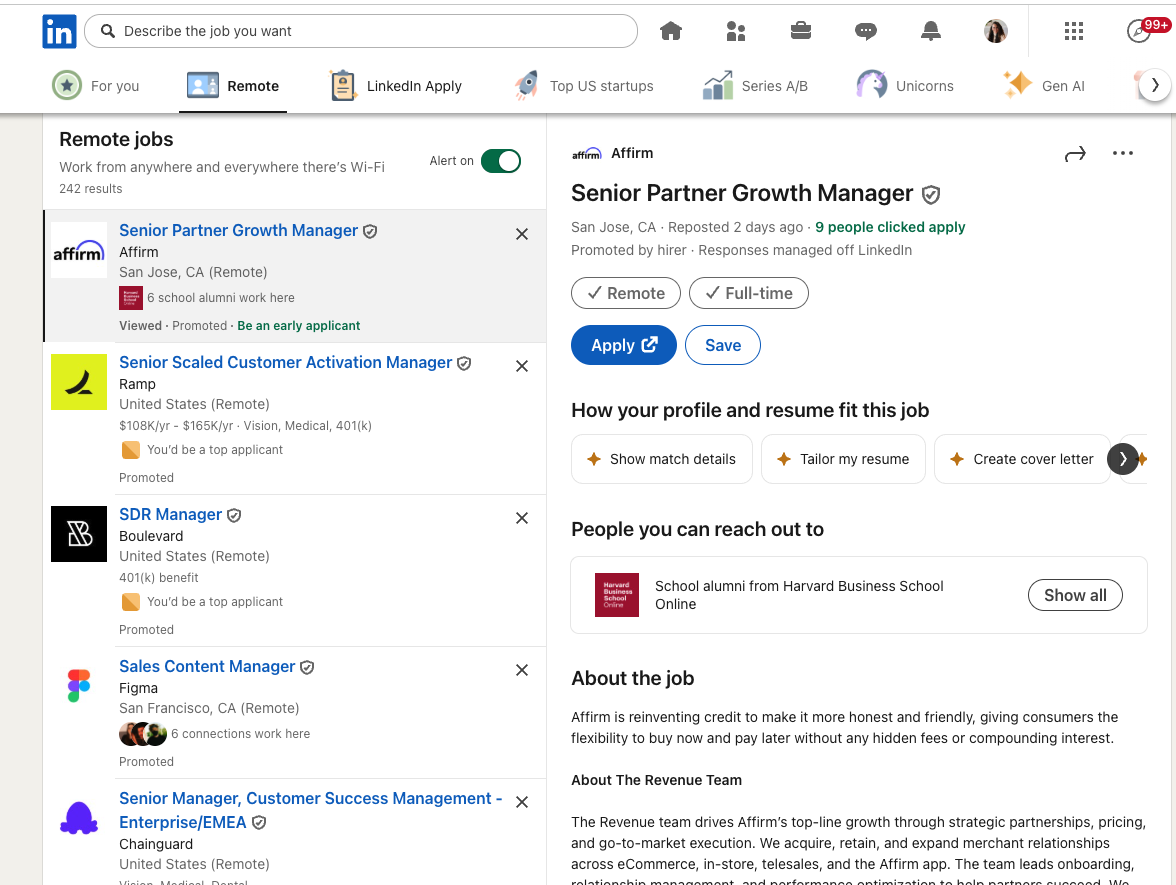Open the My Network people icon

[x=736, y=31]
